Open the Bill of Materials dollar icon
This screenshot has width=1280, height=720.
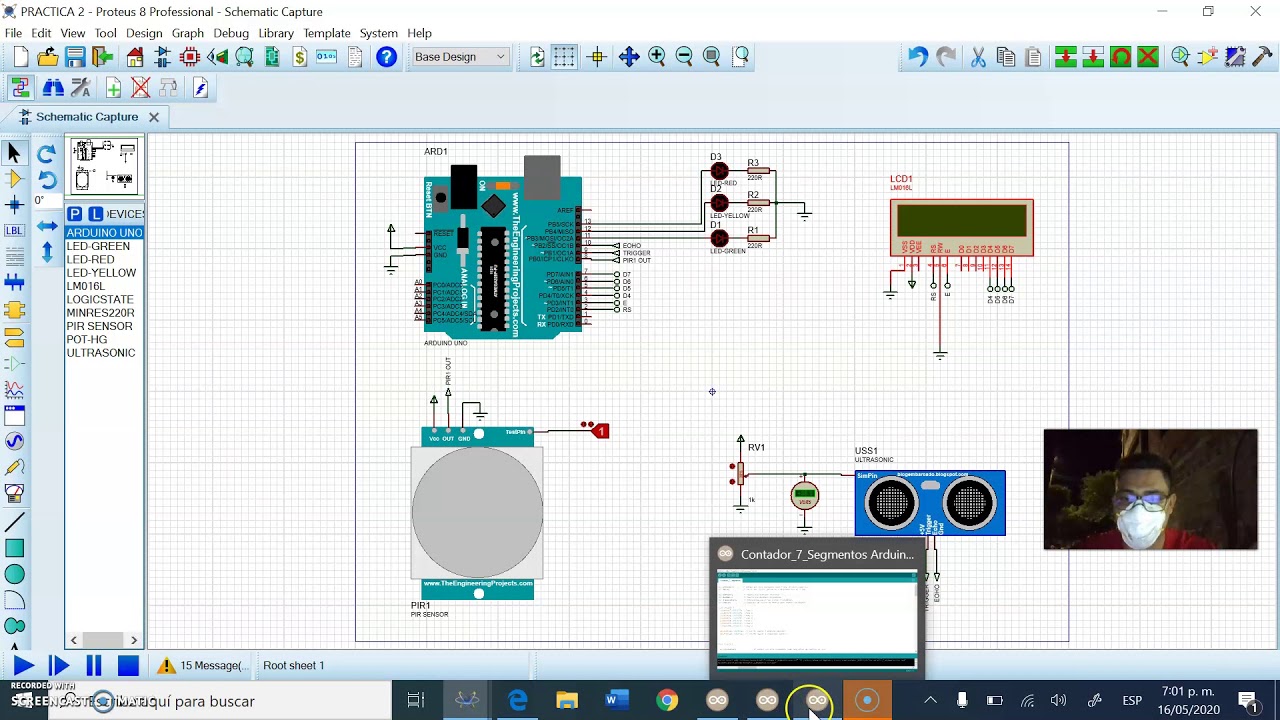[x=299, y=57]
